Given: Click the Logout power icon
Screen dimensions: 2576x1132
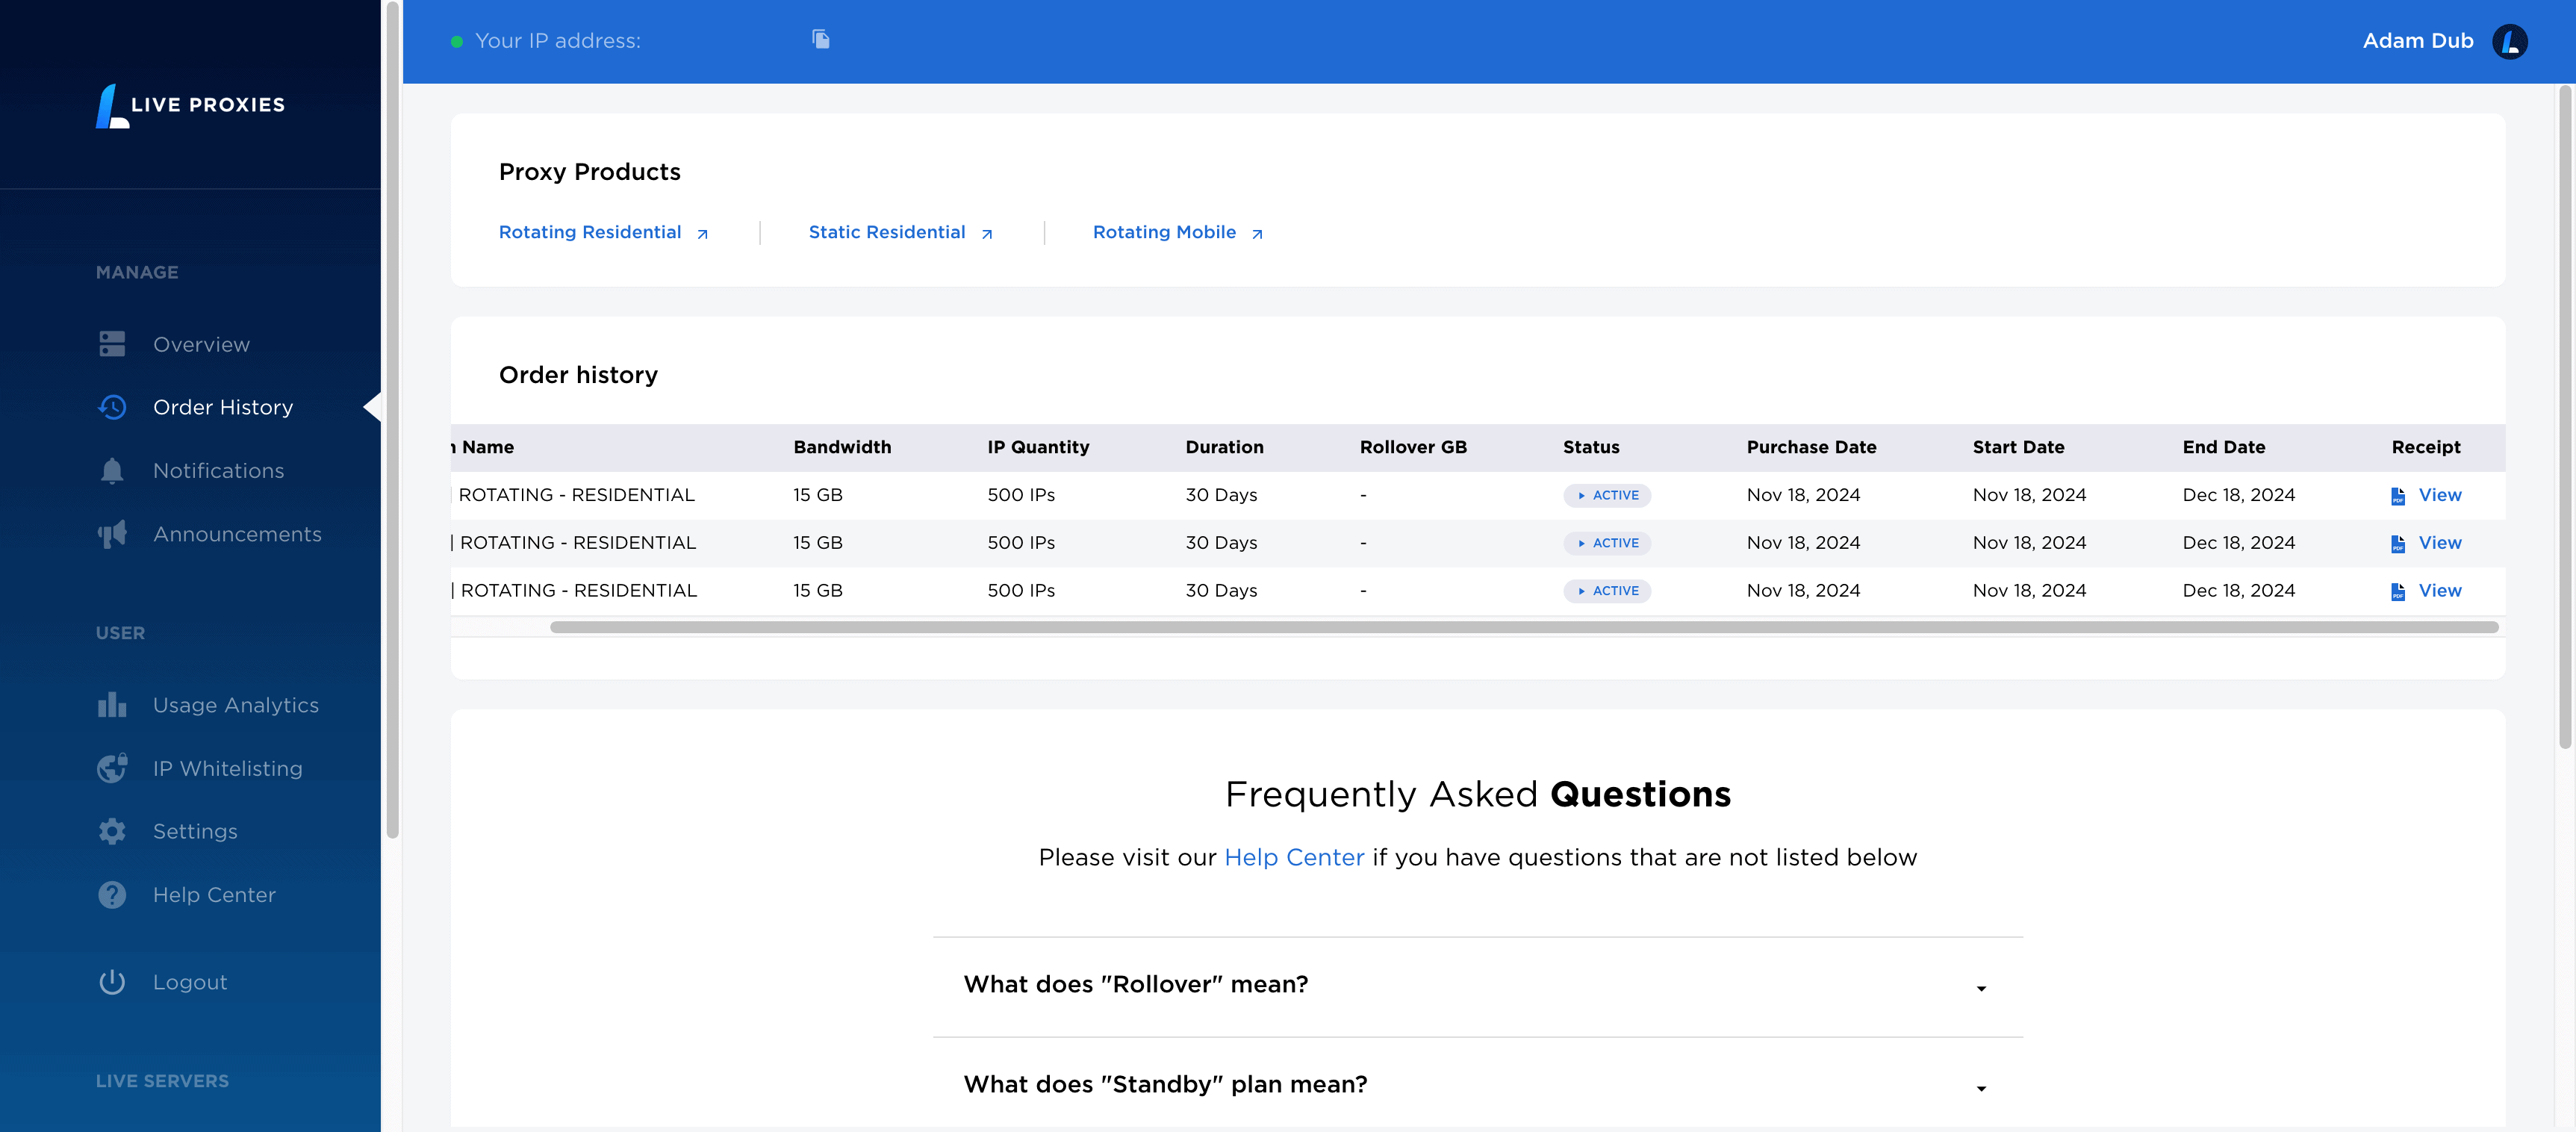Looking at the screenshot, I should click(x=112, y=982).
